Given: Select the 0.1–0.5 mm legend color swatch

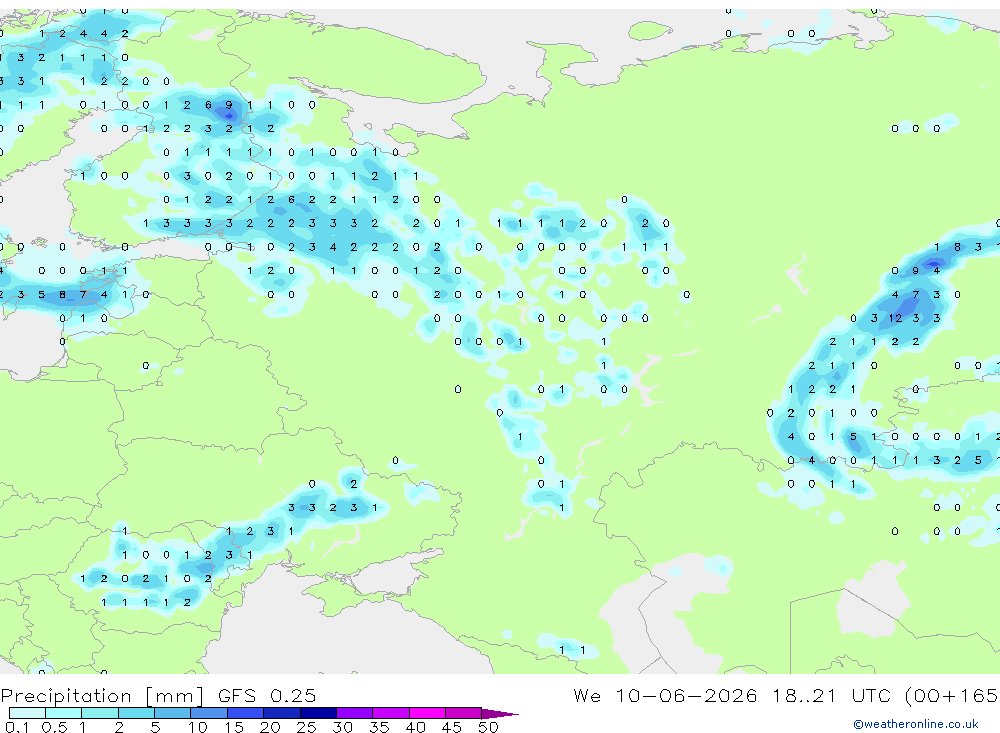Looking at the screenshot, I should 27,713.
